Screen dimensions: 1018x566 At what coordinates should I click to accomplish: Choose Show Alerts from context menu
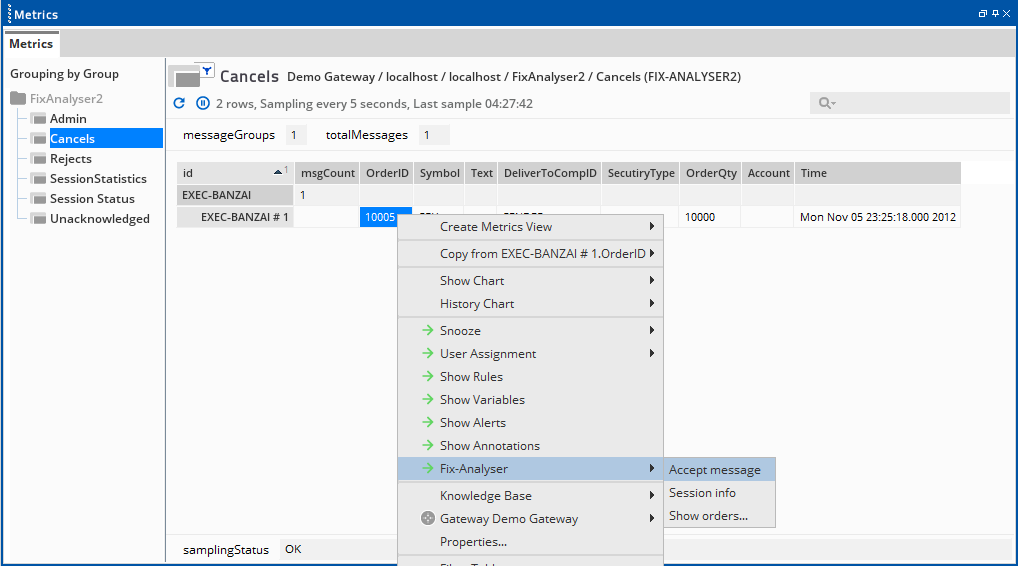530,423
